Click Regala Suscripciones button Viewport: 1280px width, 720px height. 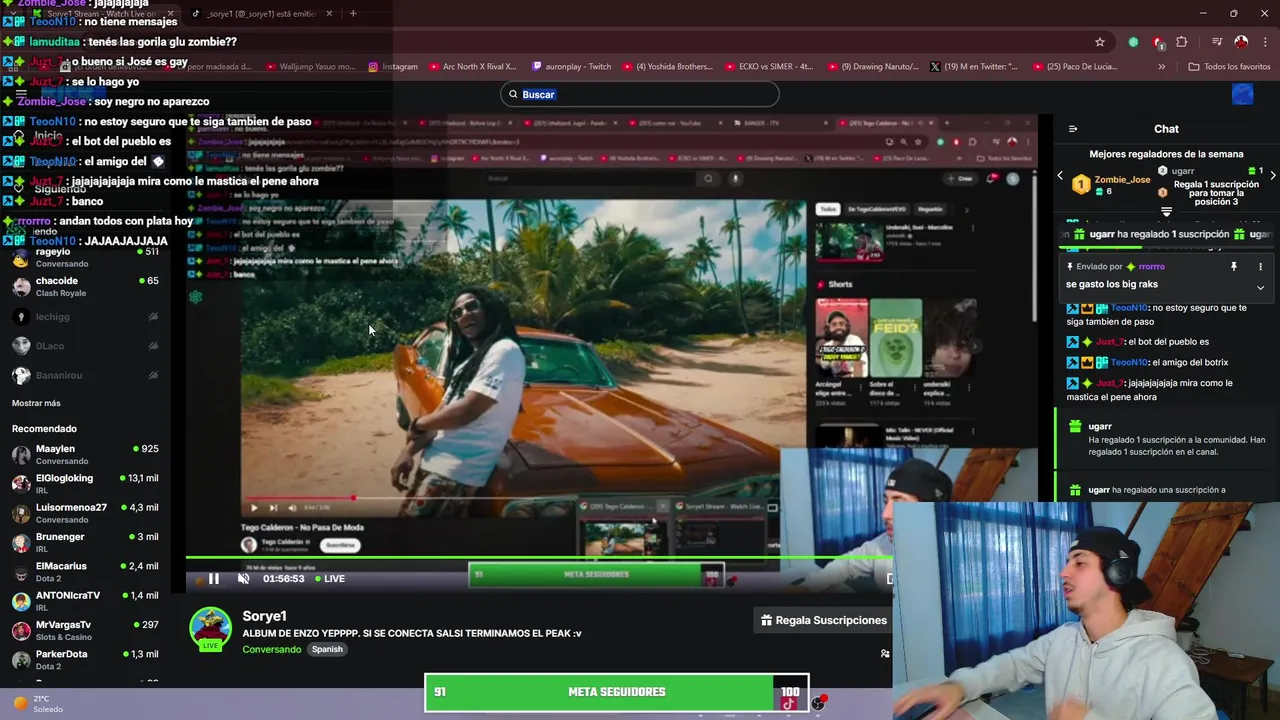tap(823, 620)
